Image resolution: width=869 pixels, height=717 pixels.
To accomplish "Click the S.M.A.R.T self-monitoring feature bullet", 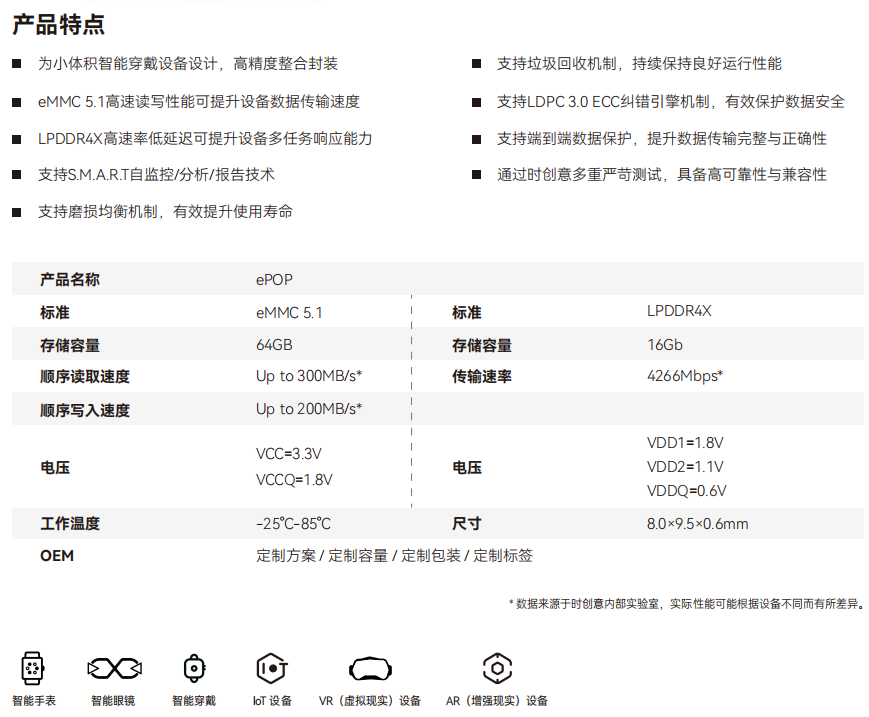I will pyautogui.click(x=156, y=174).
